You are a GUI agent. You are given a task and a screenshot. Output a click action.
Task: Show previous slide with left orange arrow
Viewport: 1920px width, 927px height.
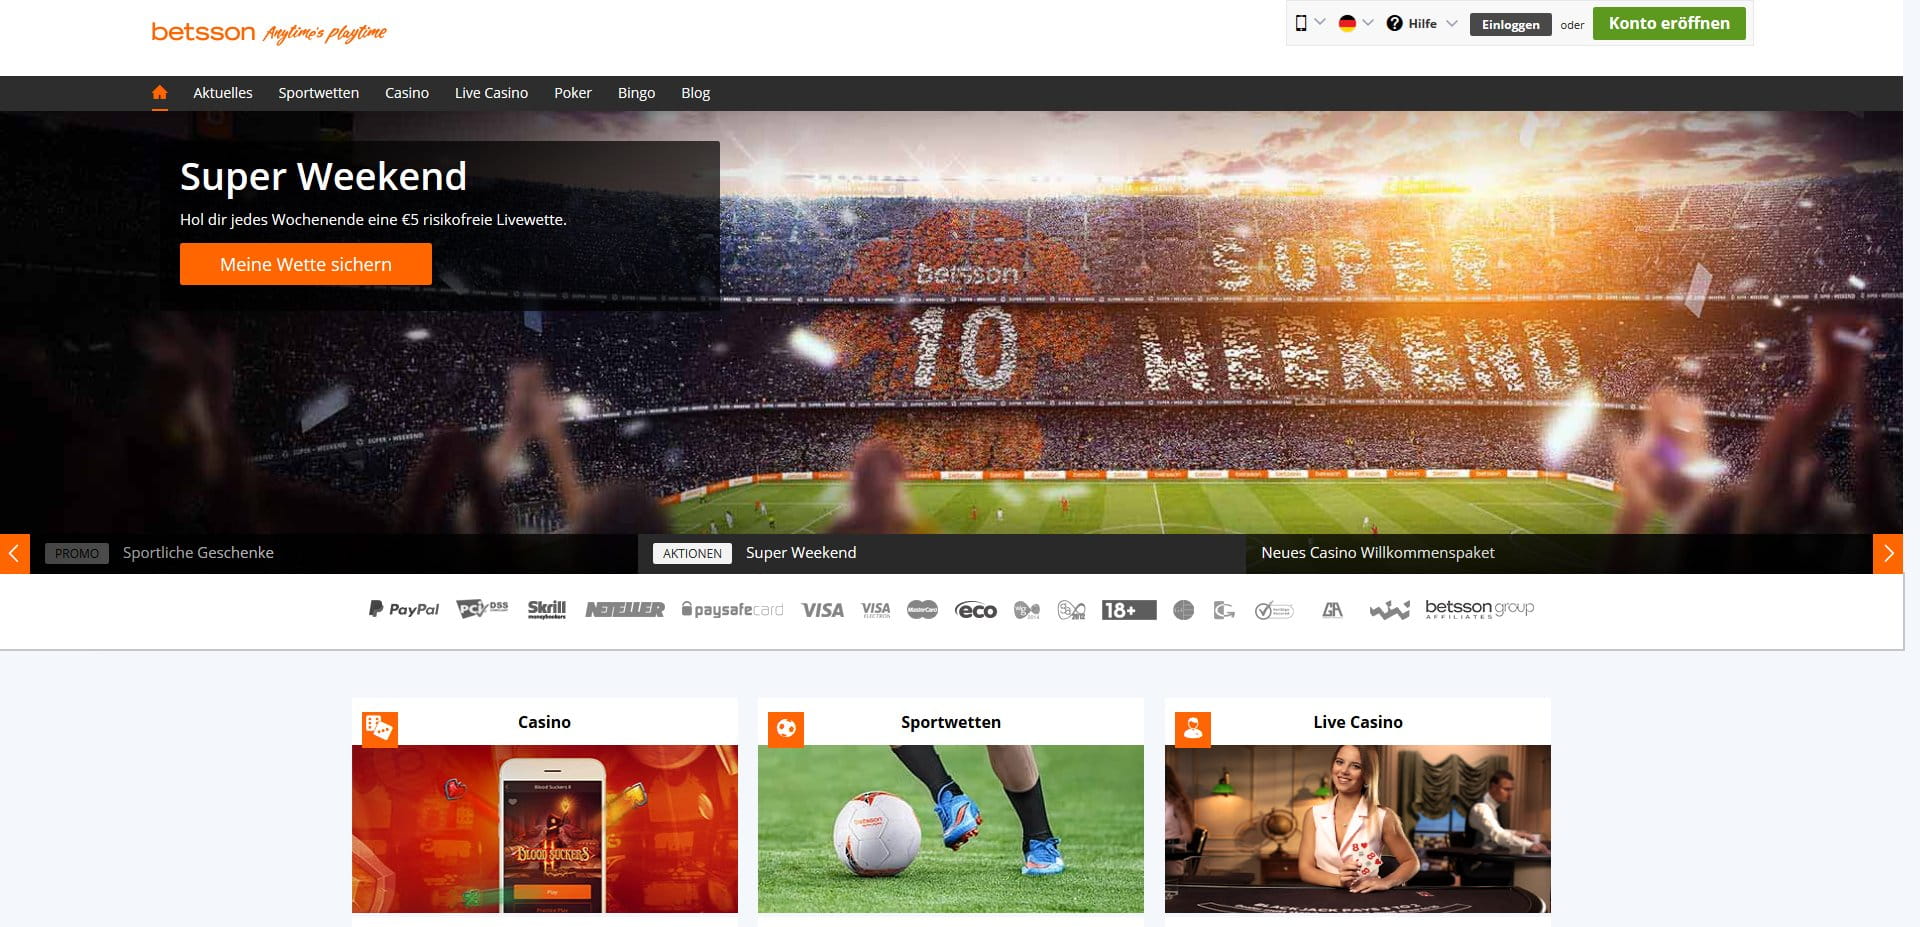tap(15, 553)
